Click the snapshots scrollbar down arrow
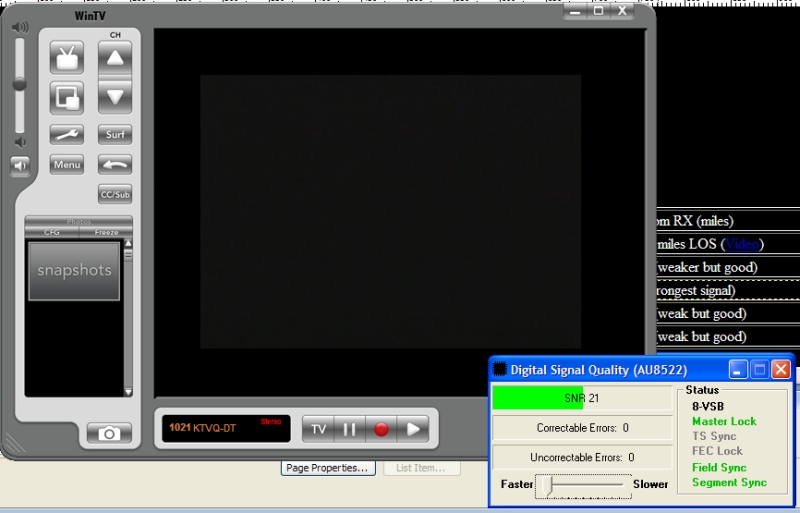This screenshot has width=800, height=513. [128, 392]
